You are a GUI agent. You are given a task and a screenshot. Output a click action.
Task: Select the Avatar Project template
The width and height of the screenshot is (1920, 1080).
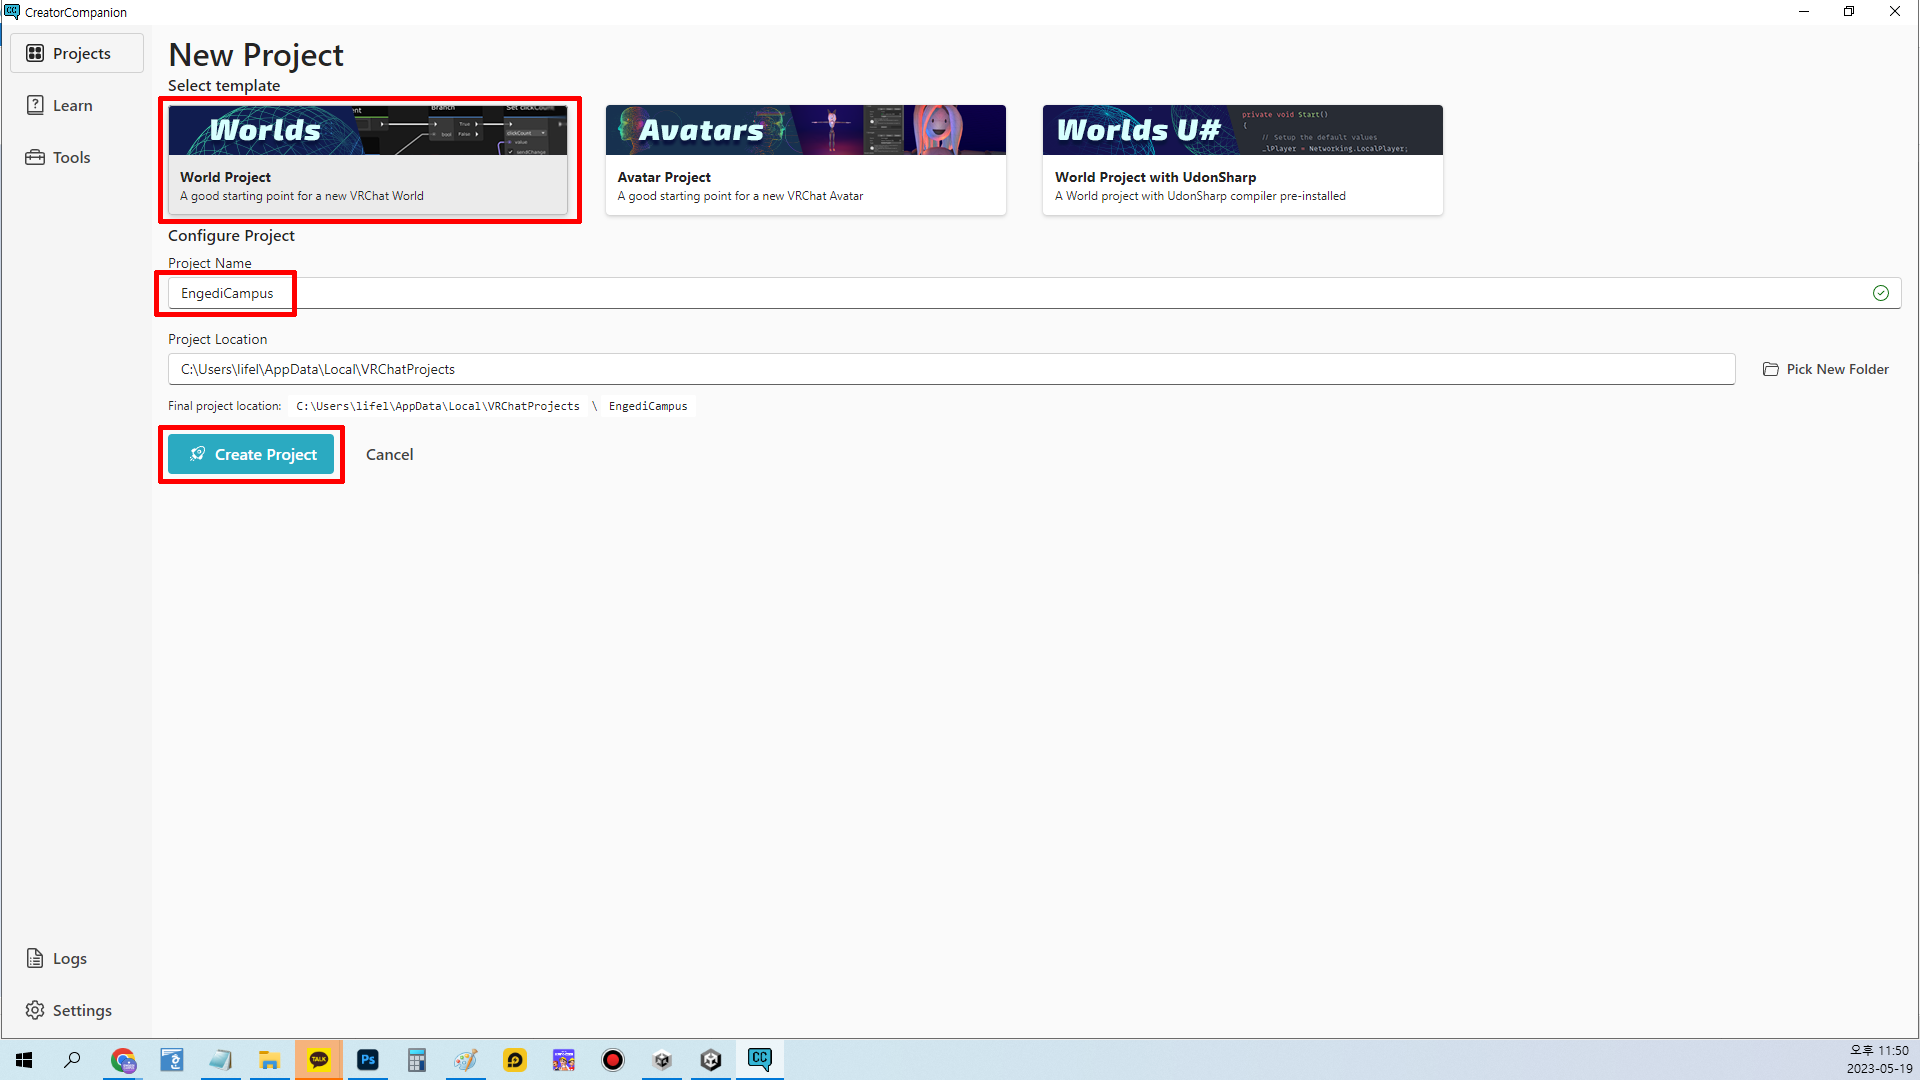(805, 160)
